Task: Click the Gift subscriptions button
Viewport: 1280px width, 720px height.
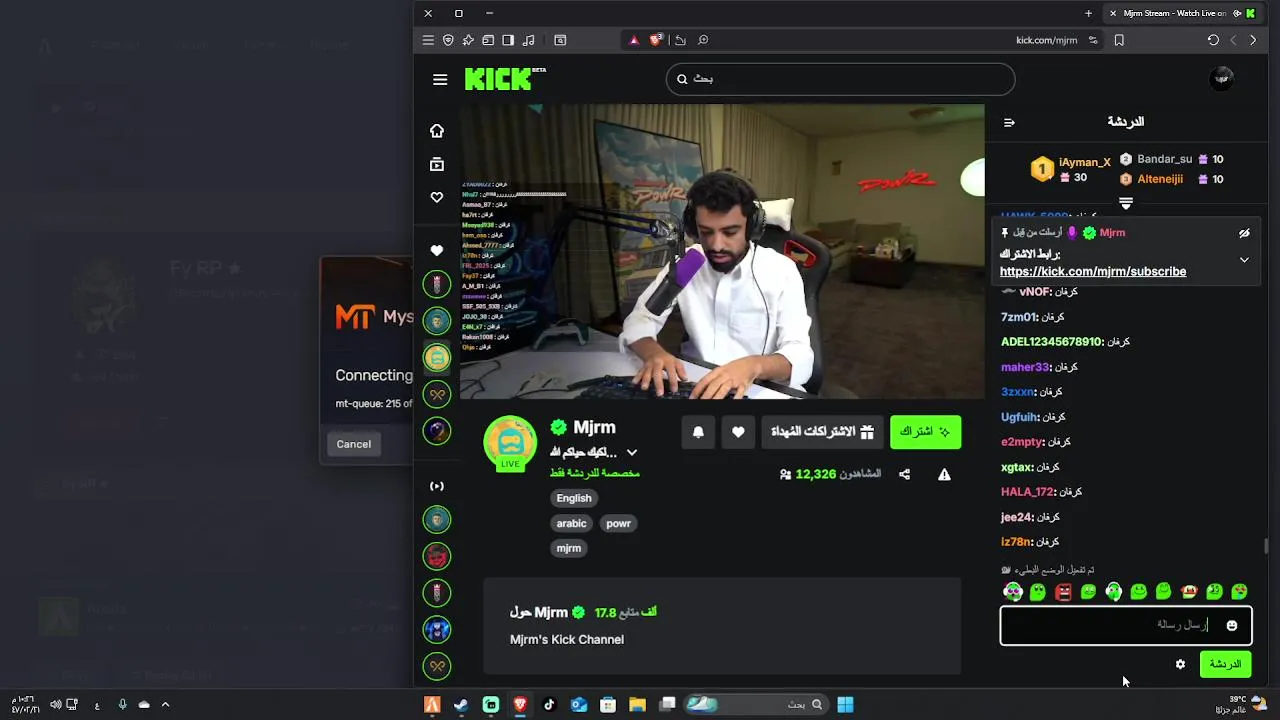Action: coord(823,432)
